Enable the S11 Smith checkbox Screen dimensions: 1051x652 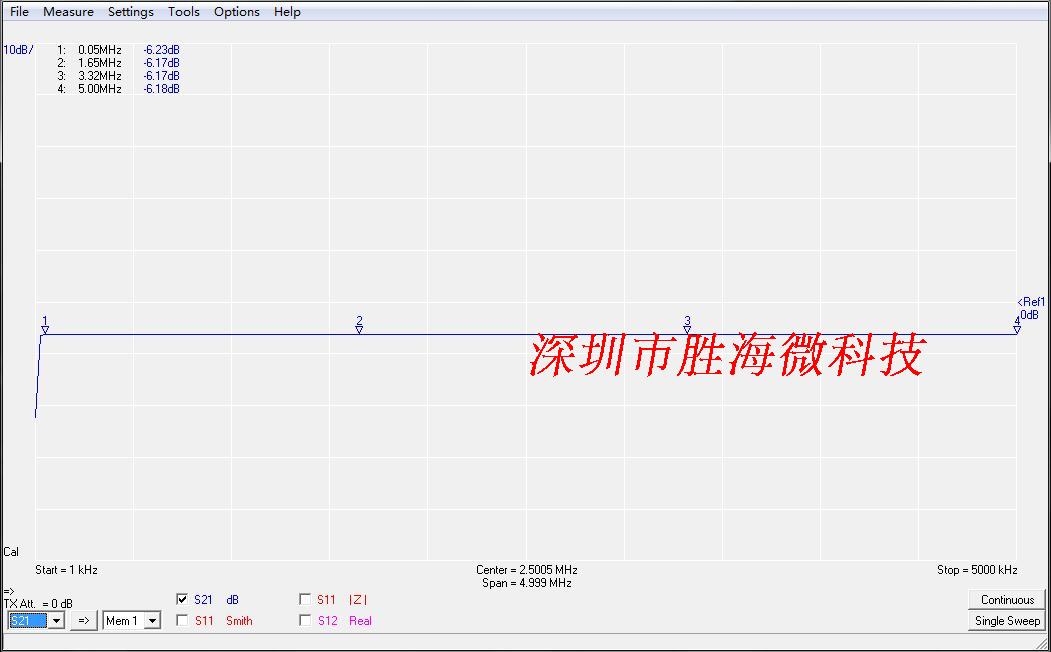[x=182, y=621]
